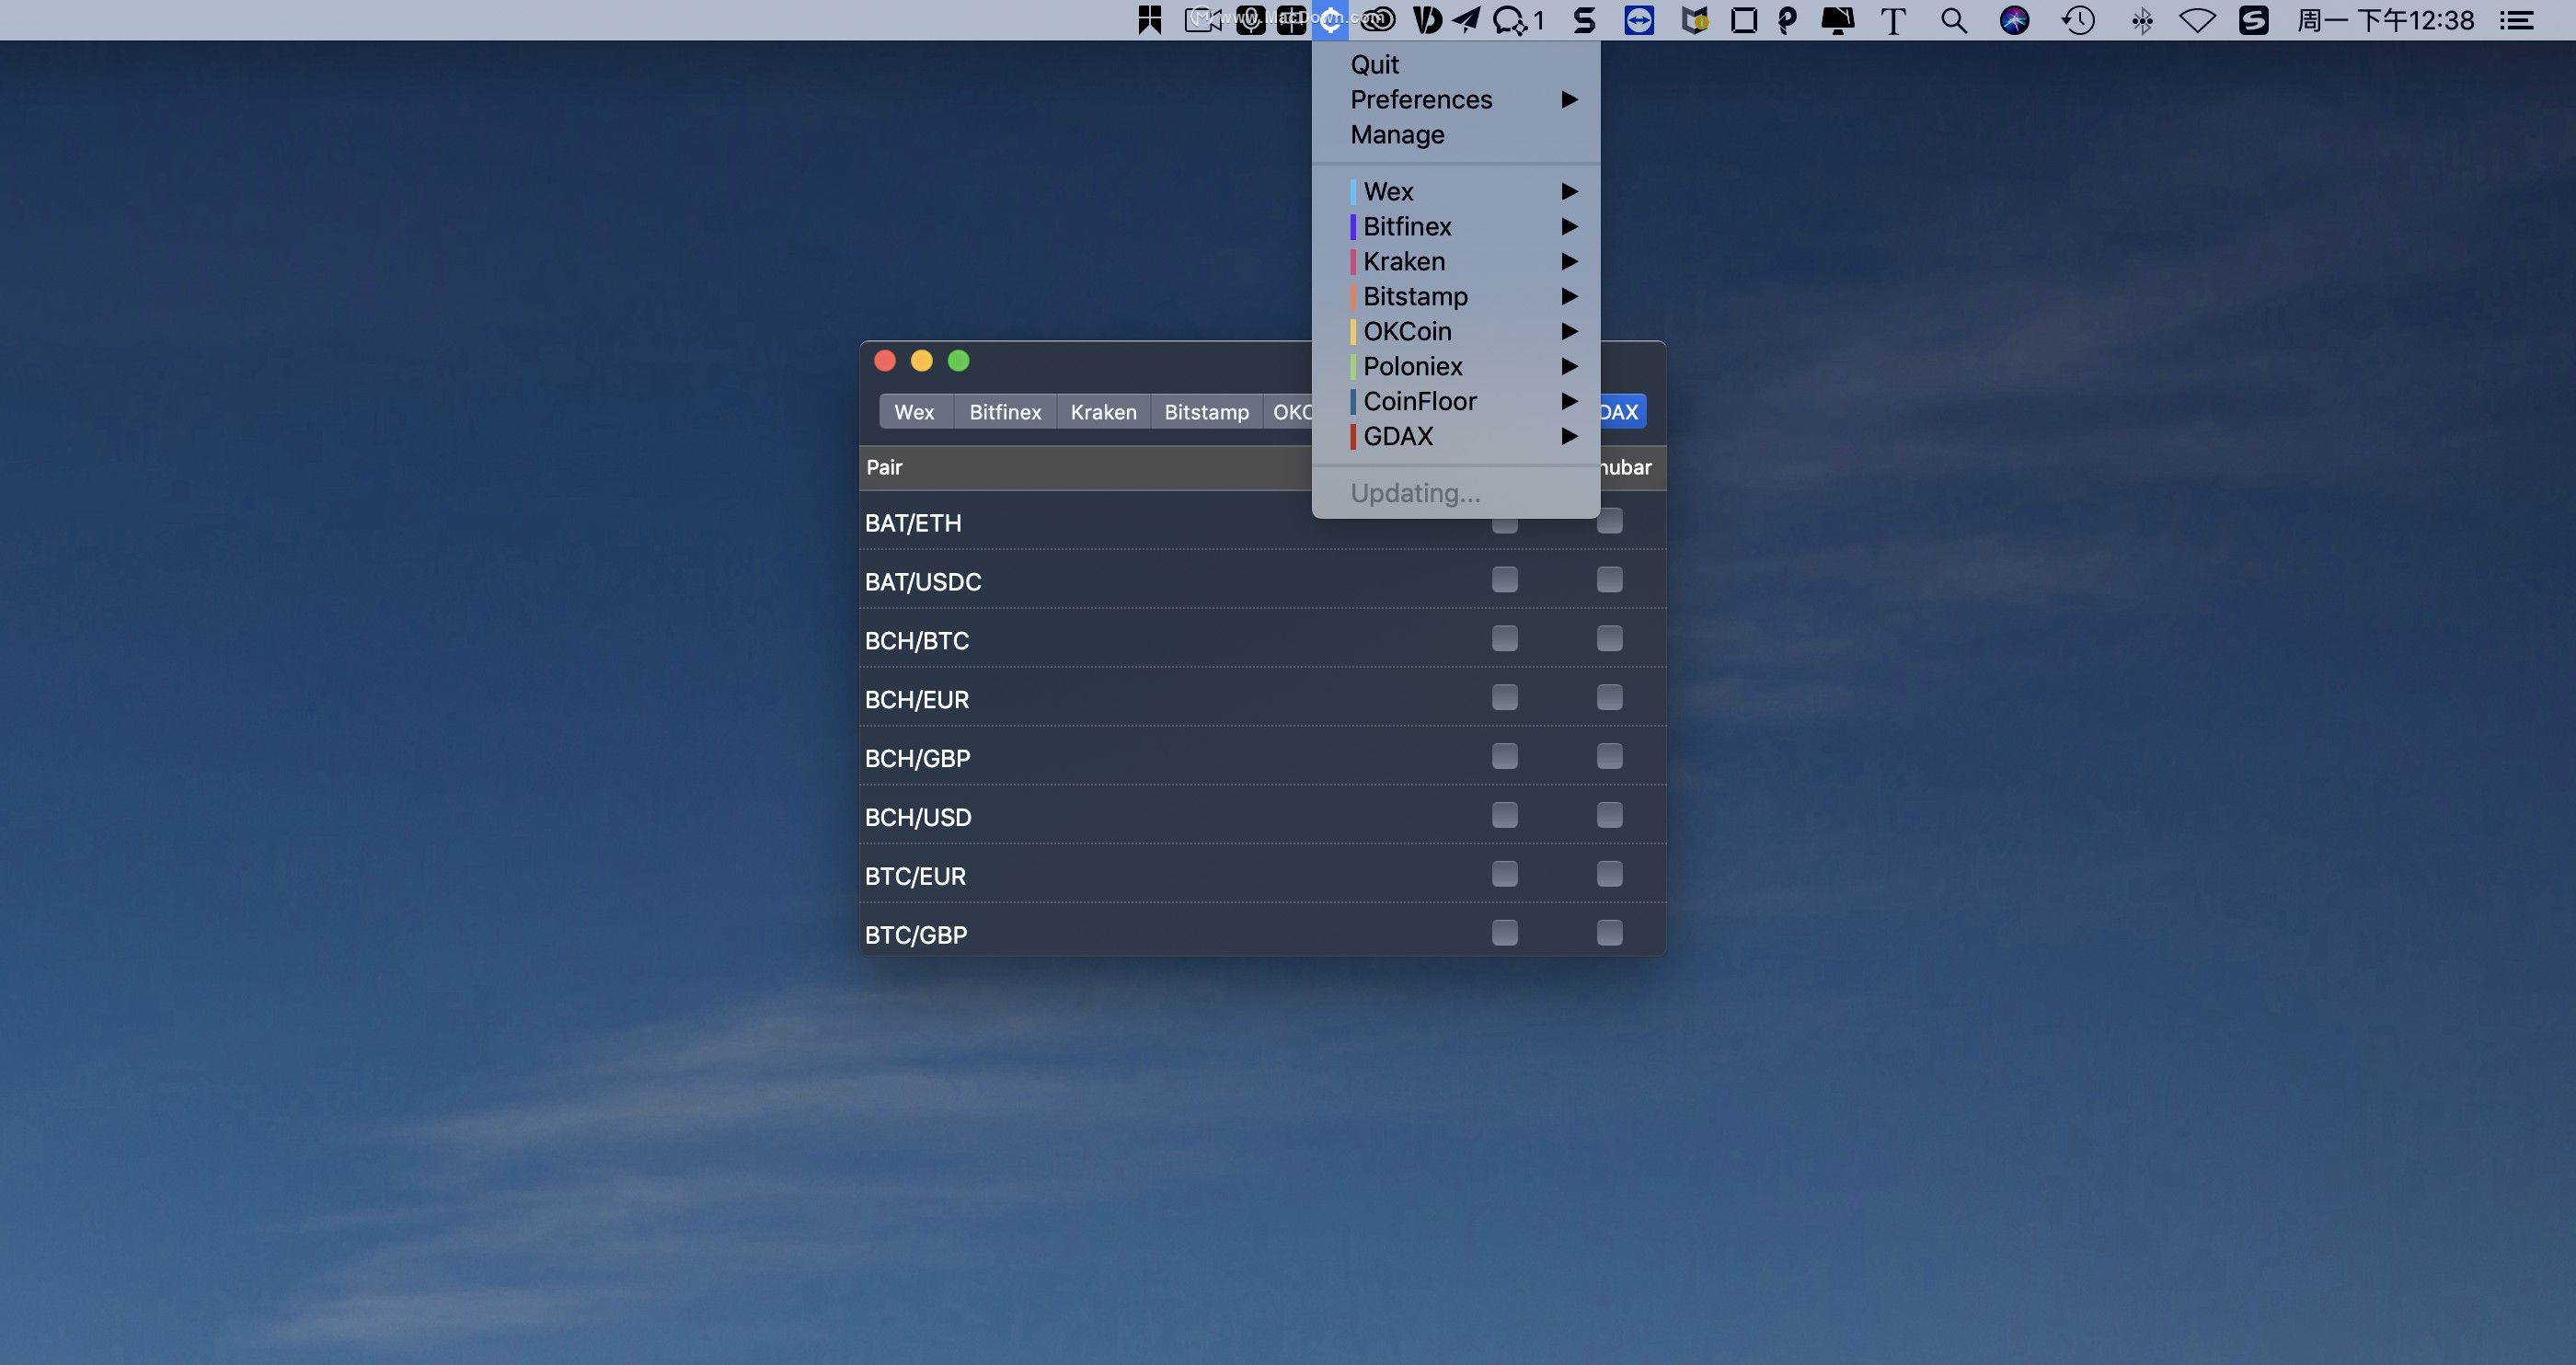Tick the left checkbox for BCH/BTC
2576x1365 pixels.
point(1504,639)
